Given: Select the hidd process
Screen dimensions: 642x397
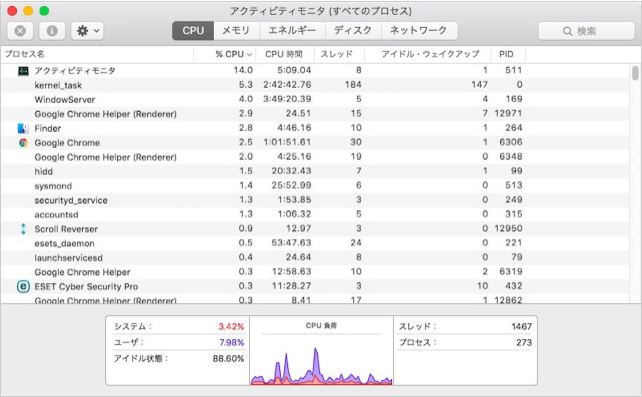Looking at the screenshot, I should [43, 171].
